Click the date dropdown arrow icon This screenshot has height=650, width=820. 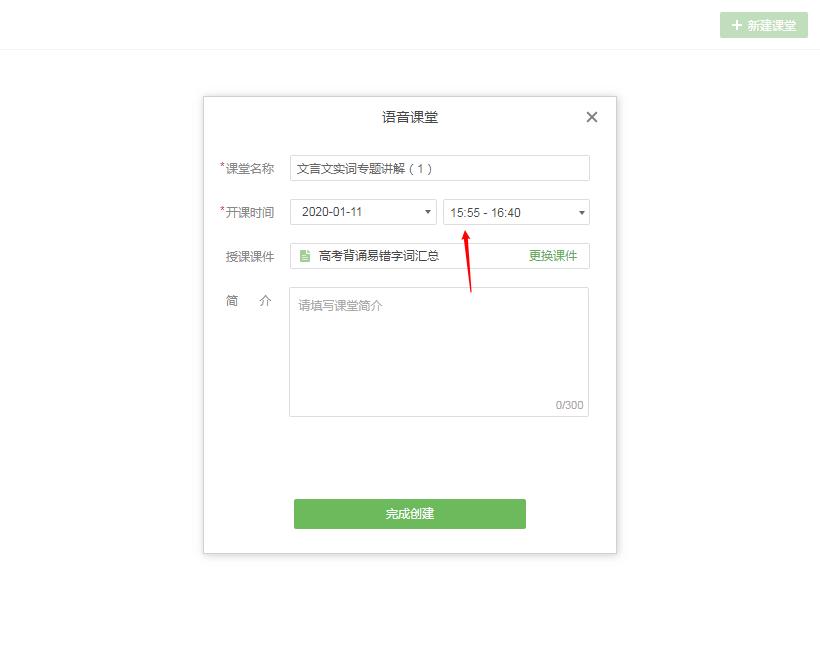pyautogui.click(x=428, y=212)
